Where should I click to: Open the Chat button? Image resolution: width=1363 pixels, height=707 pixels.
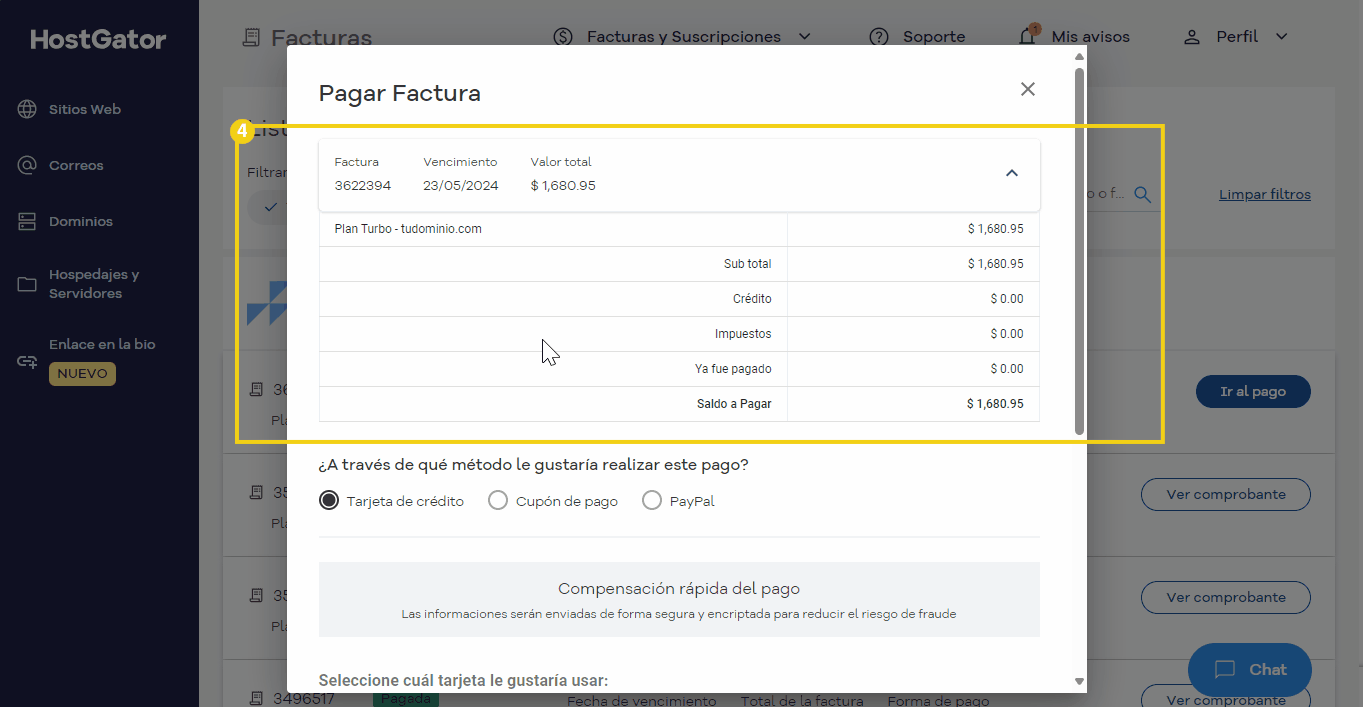click(1249, 670)
